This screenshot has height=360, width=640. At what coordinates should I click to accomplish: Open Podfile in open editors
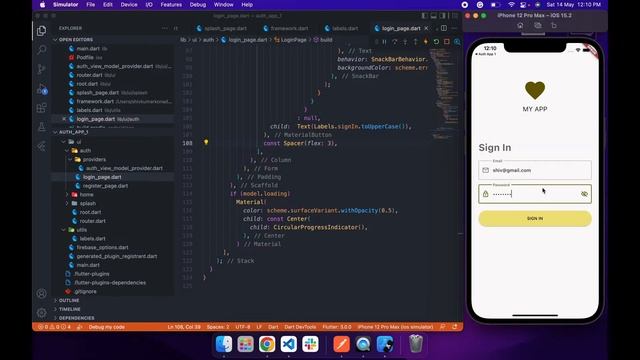85,58
